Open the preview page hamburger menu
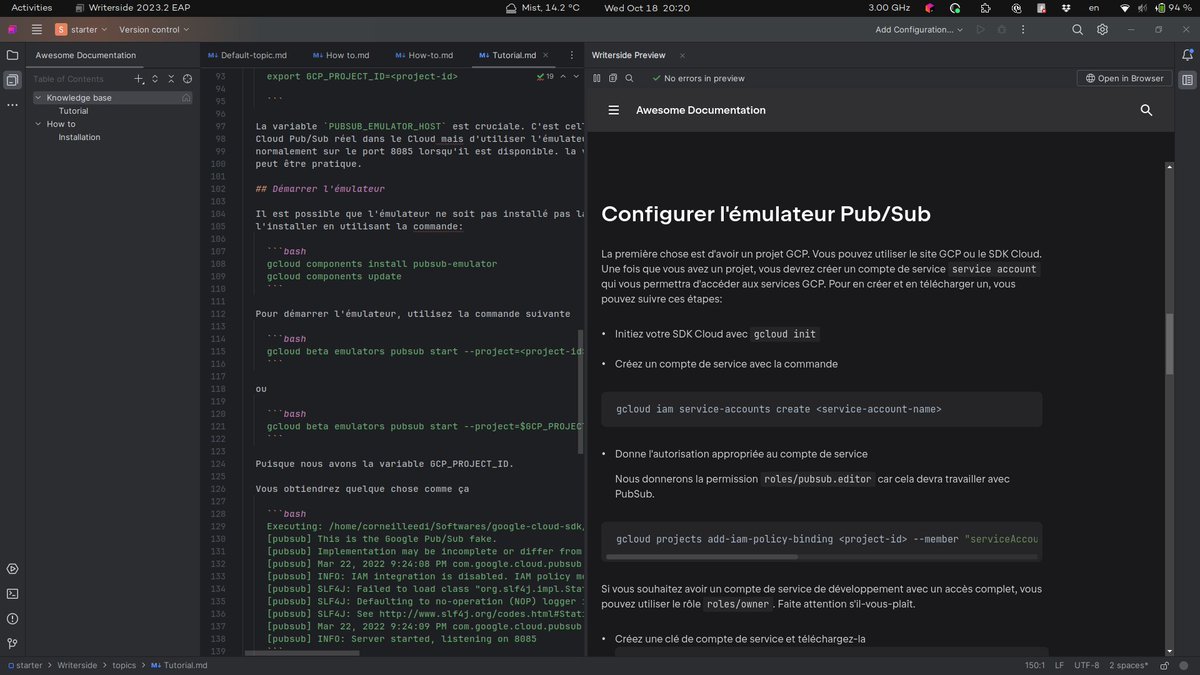This screenshot has height=675, width=1200. (x=613, y=110)
